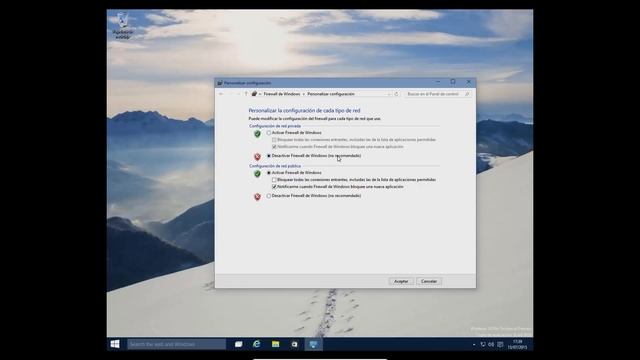Viewport: 640px width, 360px height.
Task: Open the Recycle Bin desktop icon
Action: [x=122, y=25]
